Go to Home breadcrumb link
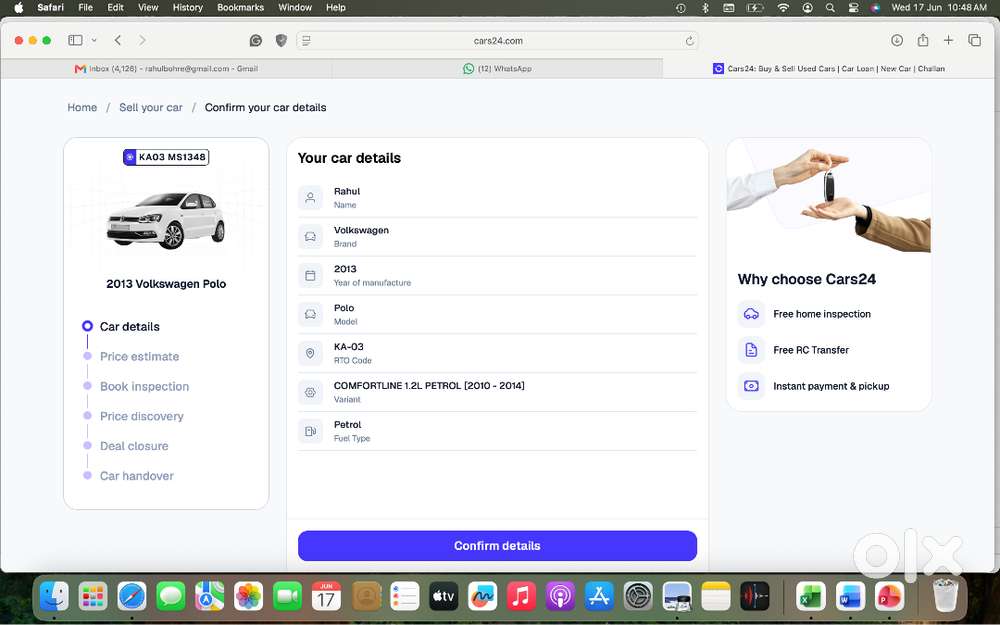Viewport: 1000px width, 625px height. [82, 107]
